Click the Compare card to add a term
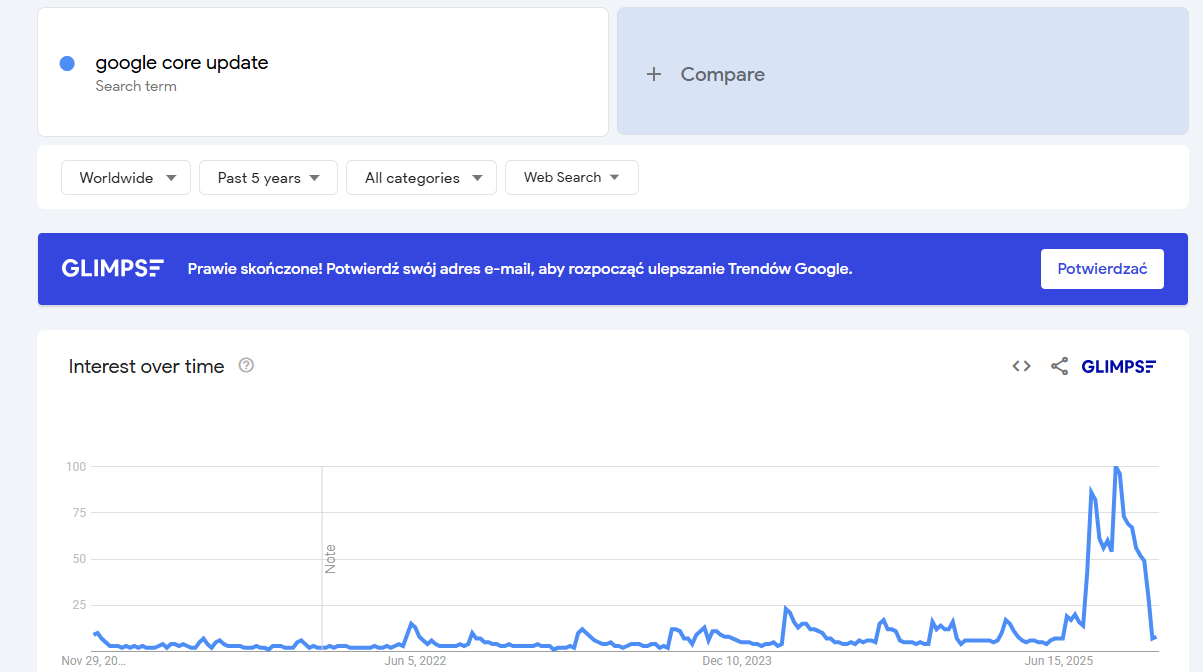Image resolution: width=1203 pixels, height=672 pixels. click(x=902, y=72)
